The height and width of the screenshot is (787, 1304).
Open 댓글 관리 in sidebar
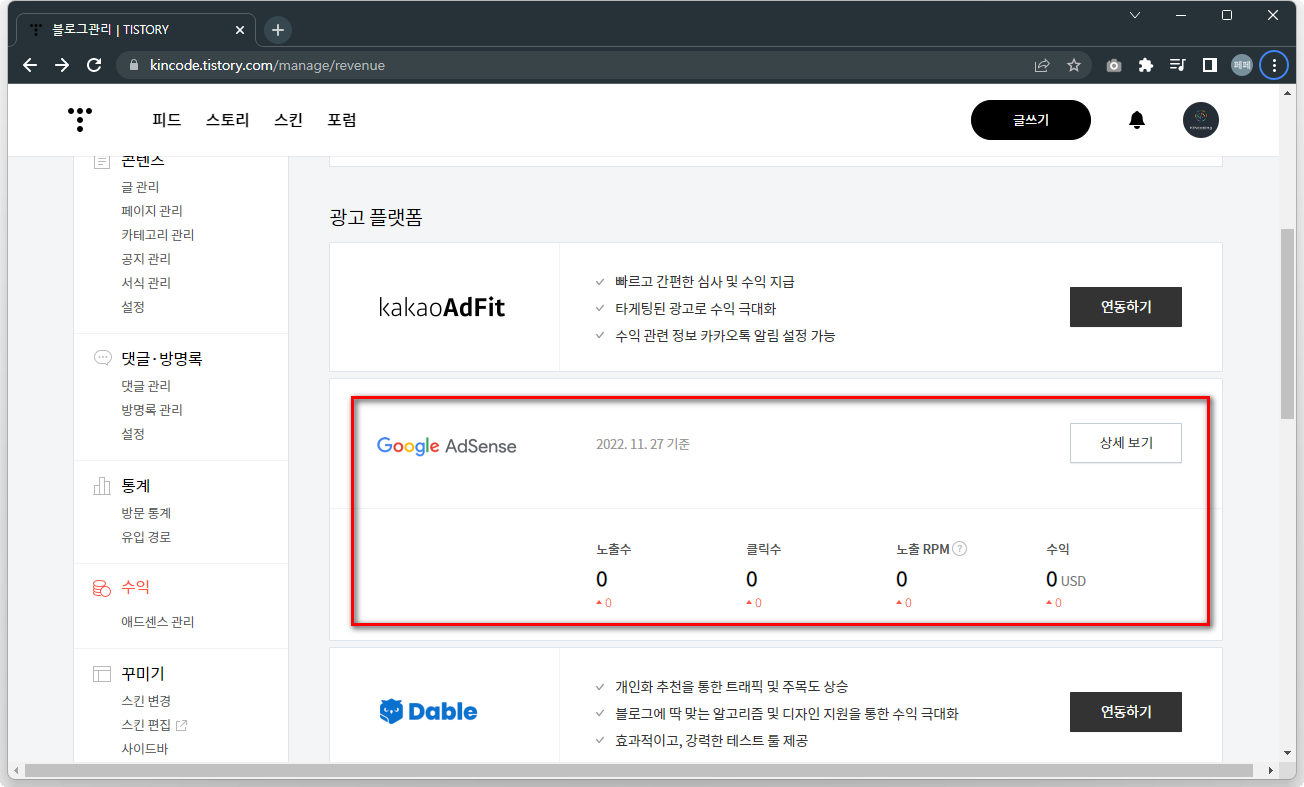(x=146, y=386)
